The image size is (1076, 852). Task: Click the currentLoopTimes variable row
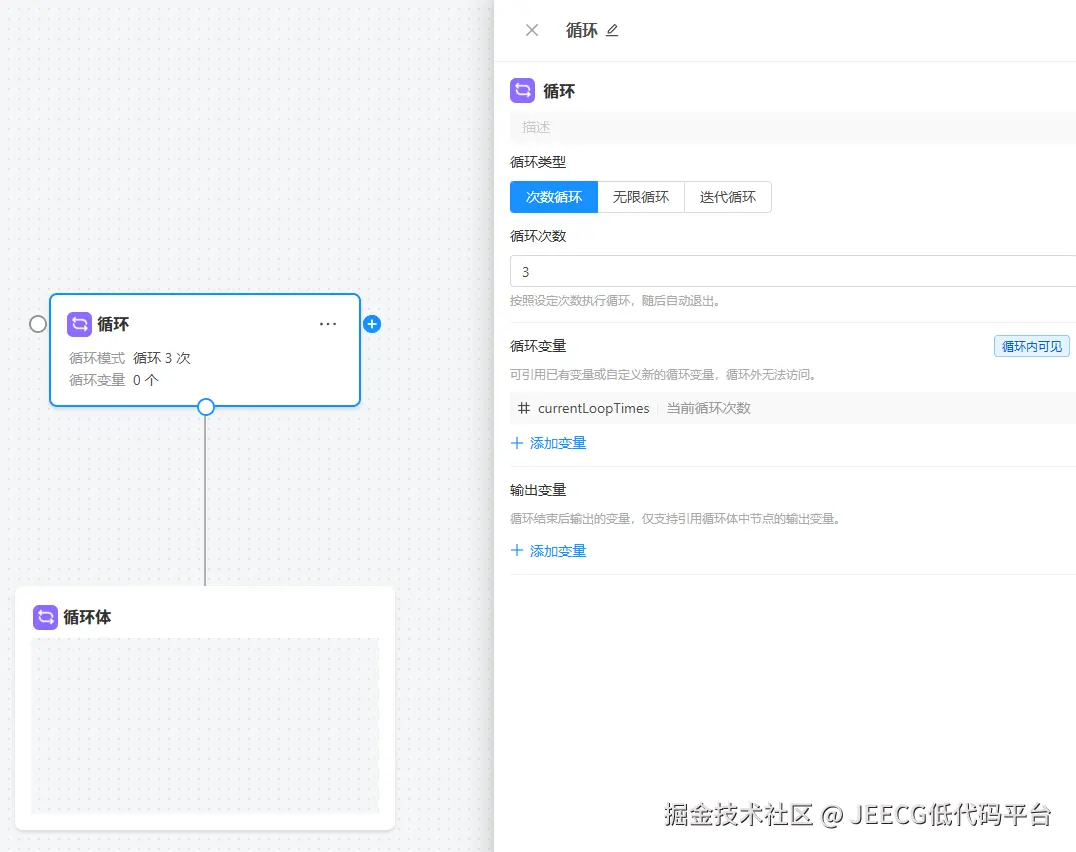[x=591, y=408]
